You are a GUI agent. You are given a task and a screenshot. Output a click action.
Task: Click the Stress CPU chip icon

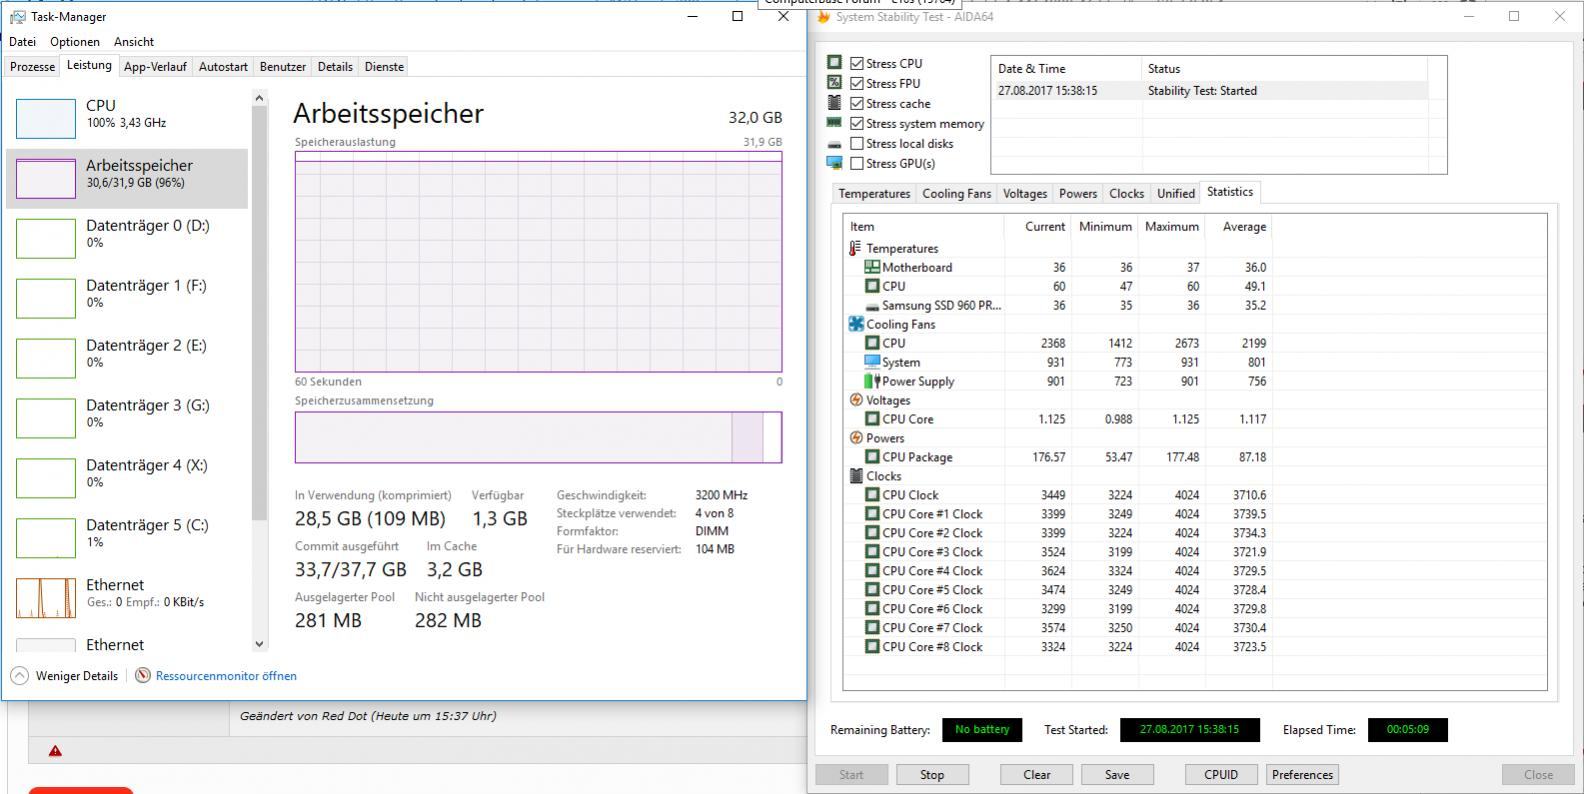(834, 62)
